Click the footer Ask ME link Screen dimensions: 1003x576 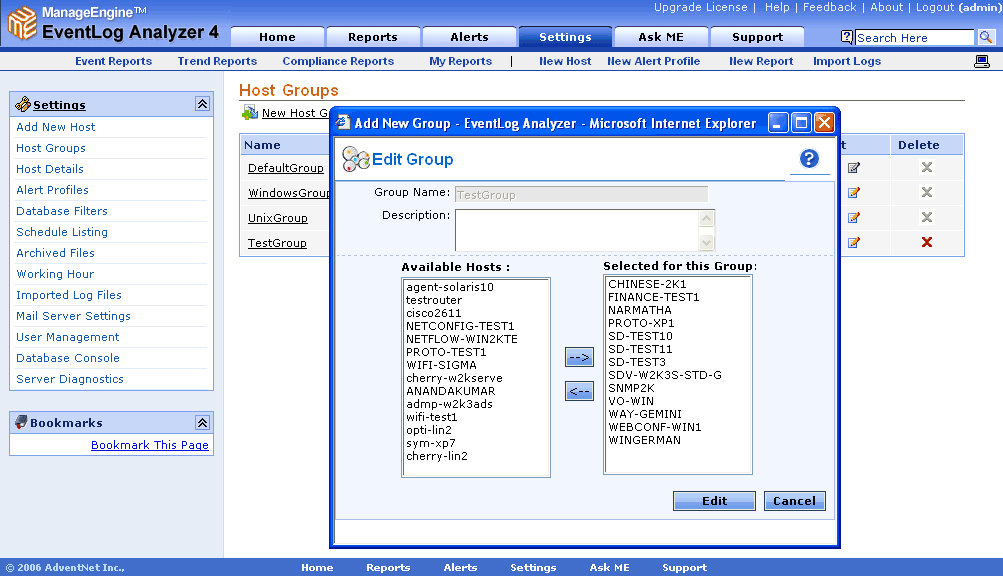click(610, 568)
